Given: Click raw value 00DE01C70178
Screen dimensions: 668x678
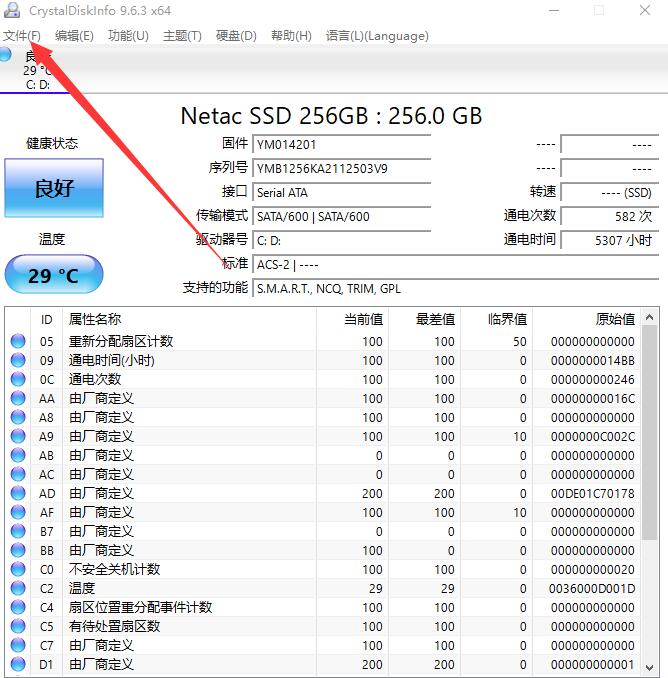Looking at the screenshot, I should point(593,493).
